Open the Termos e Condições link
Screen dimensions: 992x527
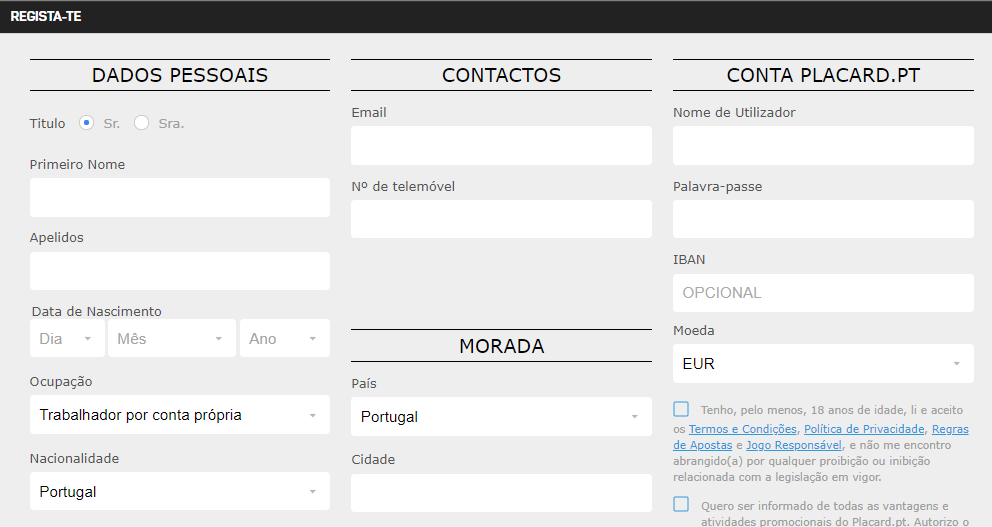coord(743,429)
